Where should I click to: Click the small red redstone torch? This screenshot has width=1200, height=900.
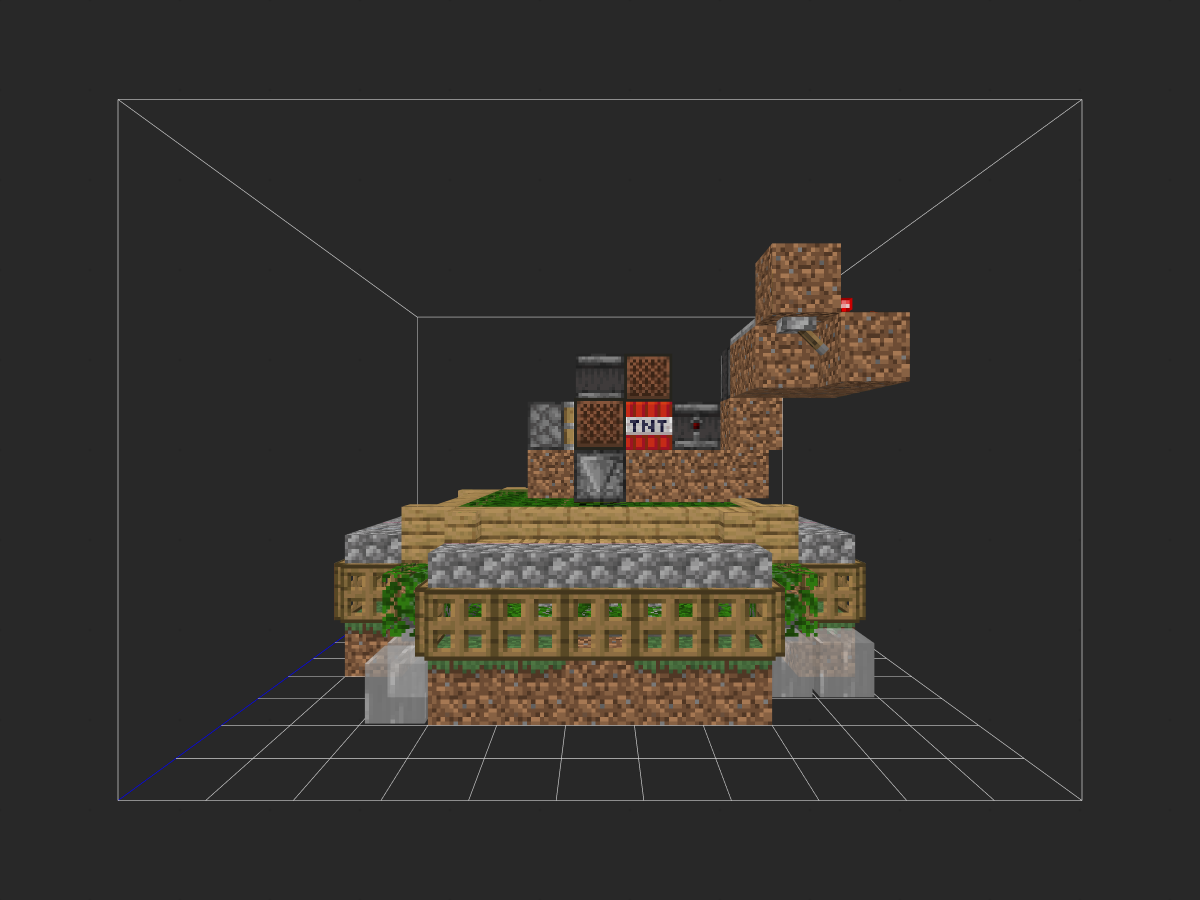pyautogui.click(x=846, y=305)
